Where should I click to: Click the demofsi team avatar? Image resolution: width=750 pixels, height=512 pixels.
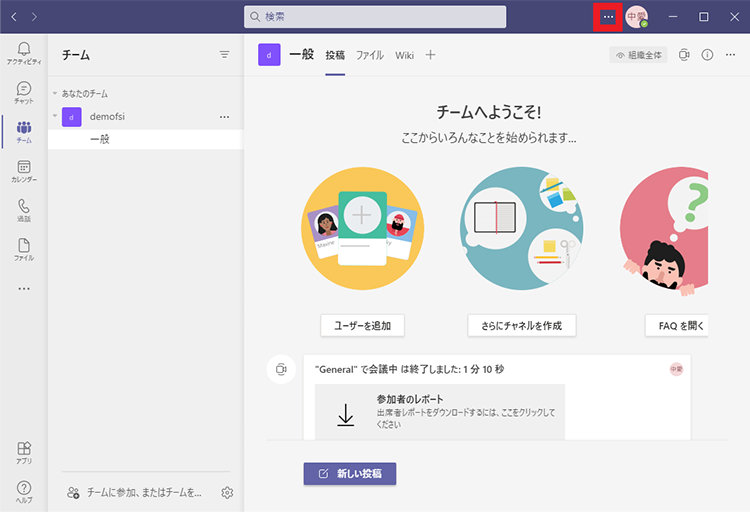72,117
